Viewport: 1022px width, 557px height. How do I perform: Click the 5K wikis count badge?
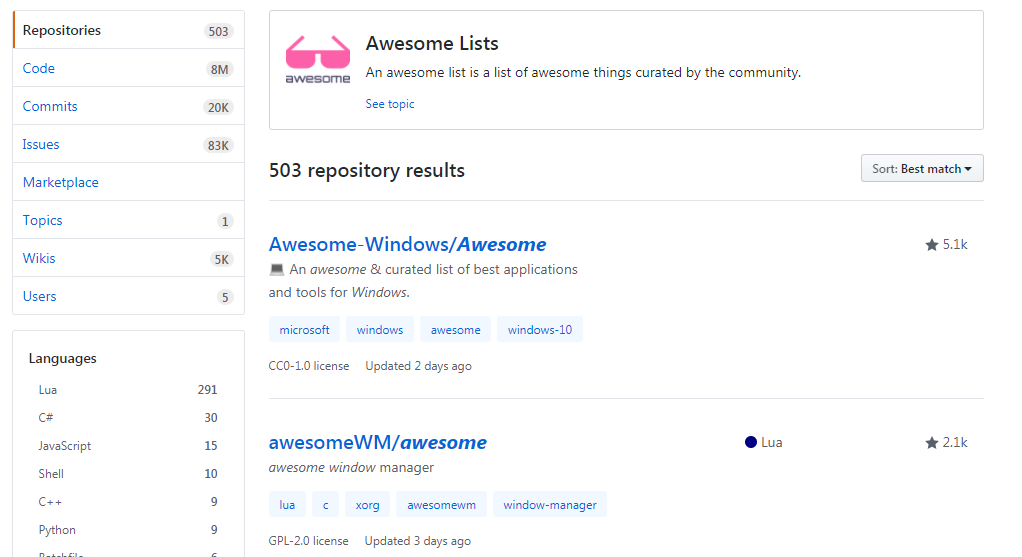click(x=222, y=259)
